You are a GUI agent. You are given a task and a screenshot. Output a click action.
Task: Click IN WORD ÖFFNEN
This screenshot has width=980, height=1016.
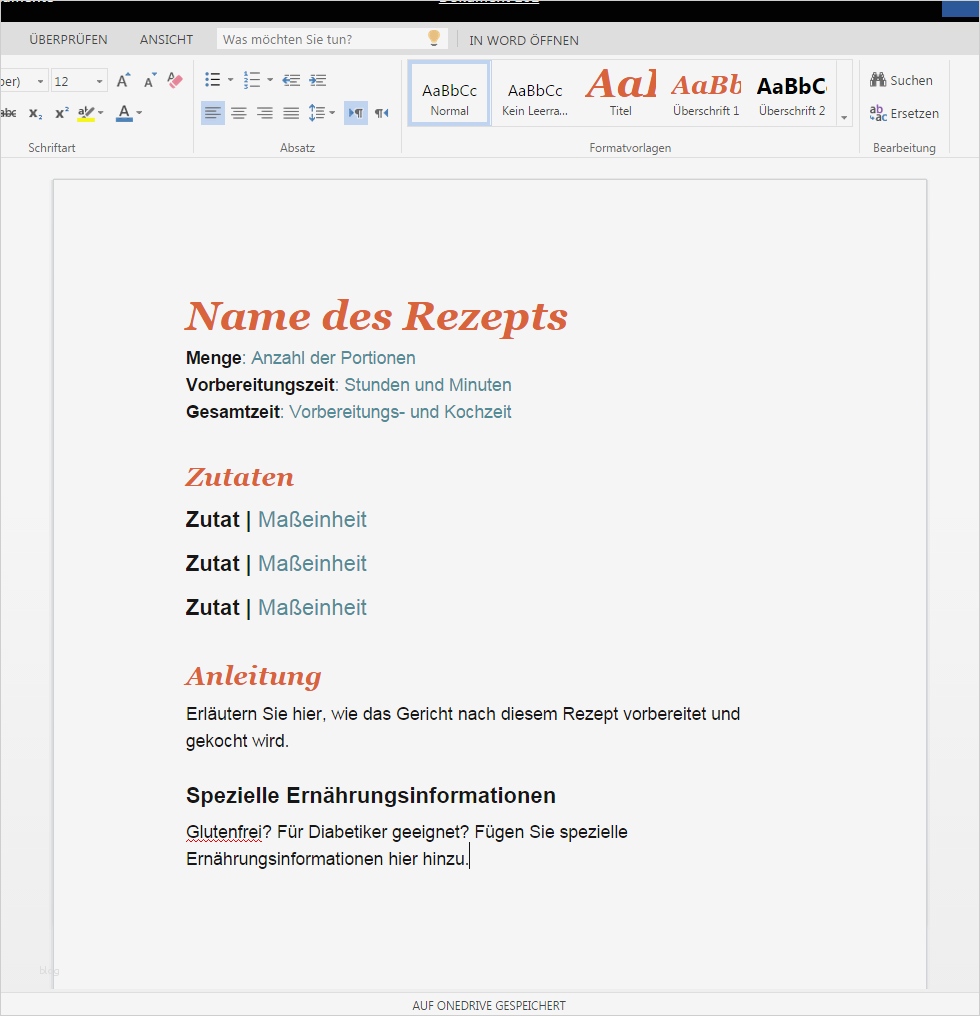[524, 41]
